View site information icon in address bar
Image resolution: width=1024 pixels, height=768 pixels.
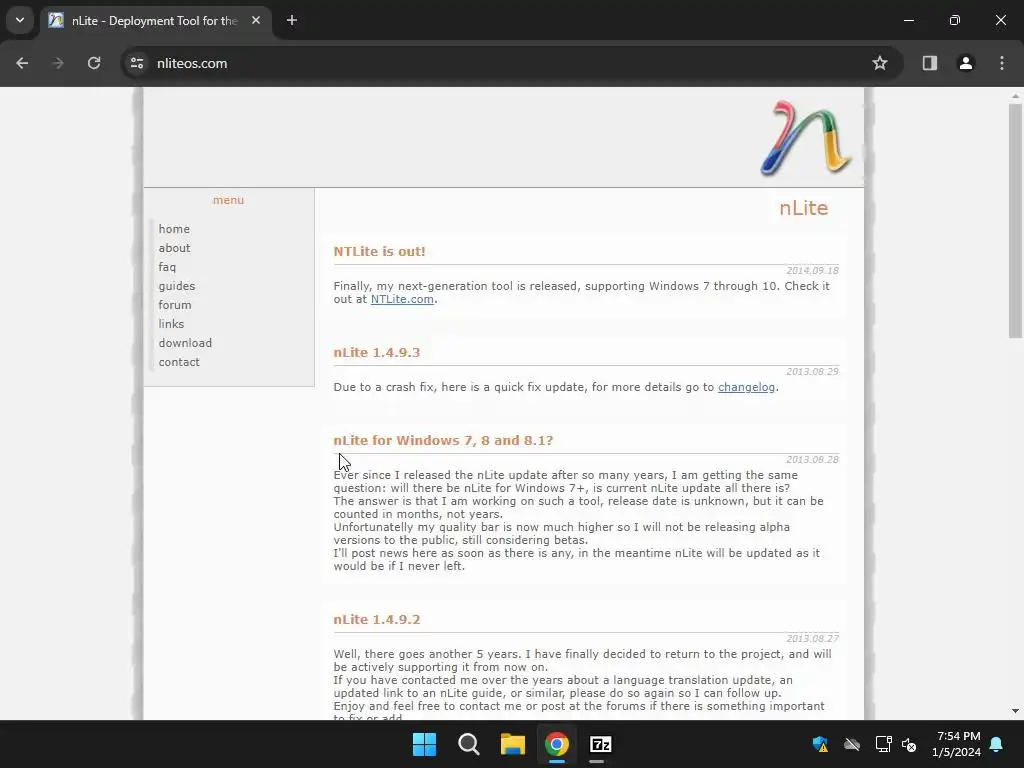[x=137, y=63]
